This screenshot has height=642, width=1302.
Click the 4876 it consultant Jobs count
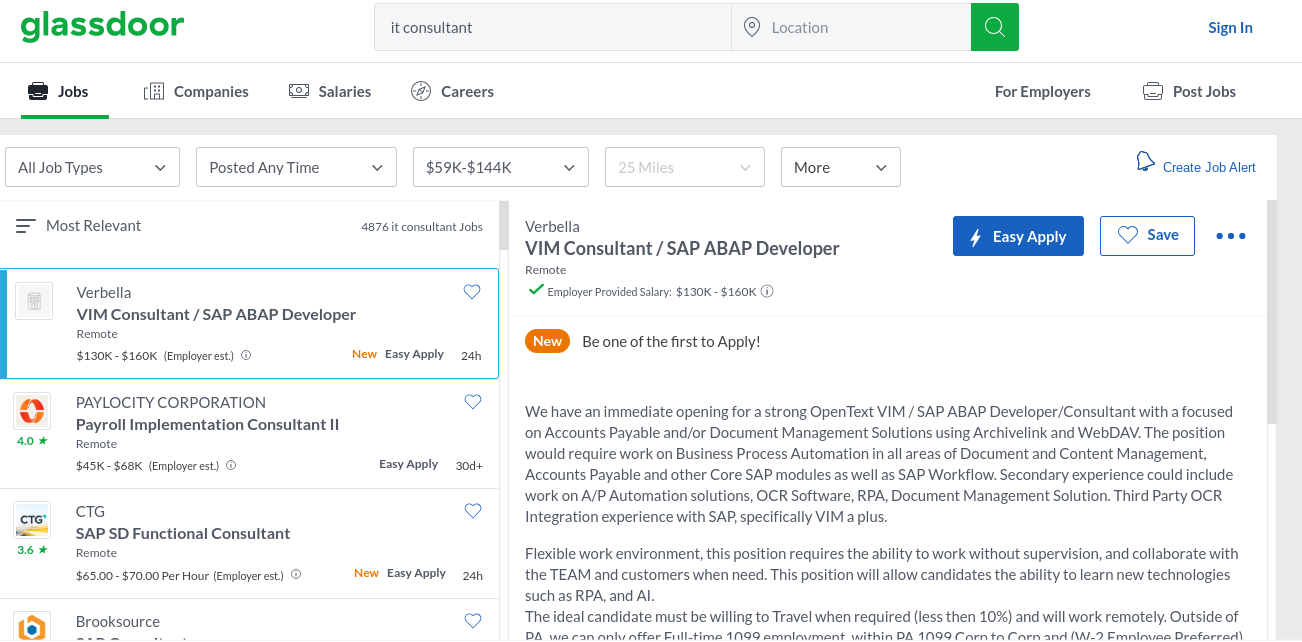click(422, 227)
